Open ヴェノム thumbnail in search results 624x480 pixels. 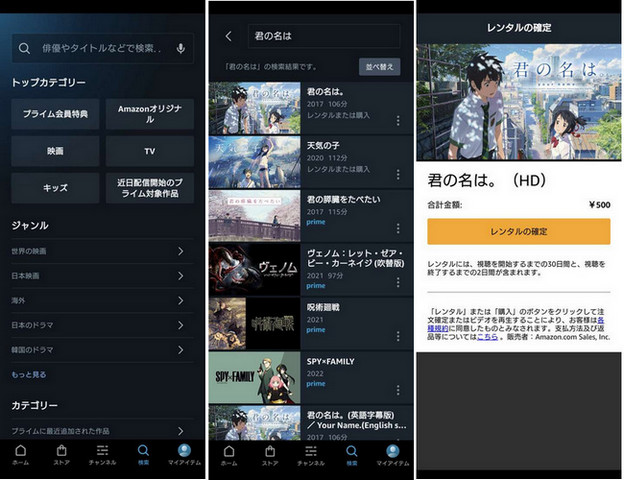(x=255, y=269)
